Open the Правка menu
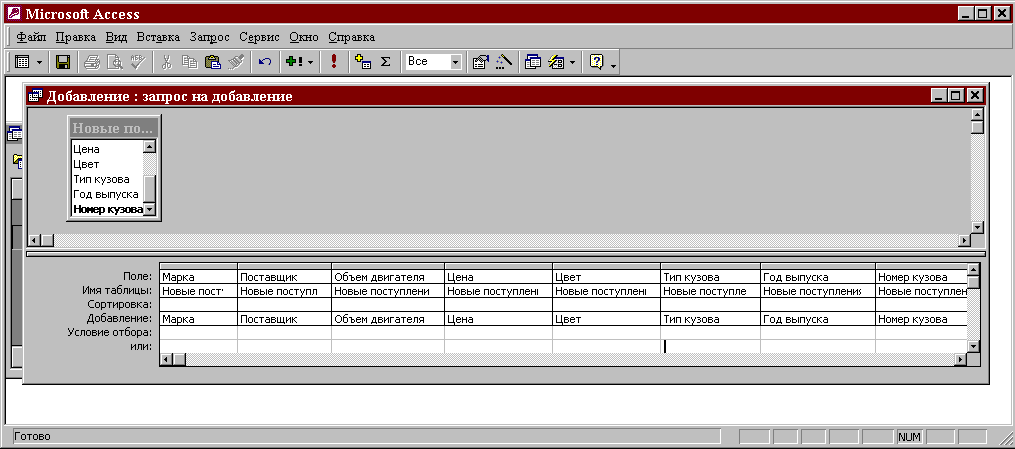Viewport: 1015px width, 449px height. [x=75, y=37]
